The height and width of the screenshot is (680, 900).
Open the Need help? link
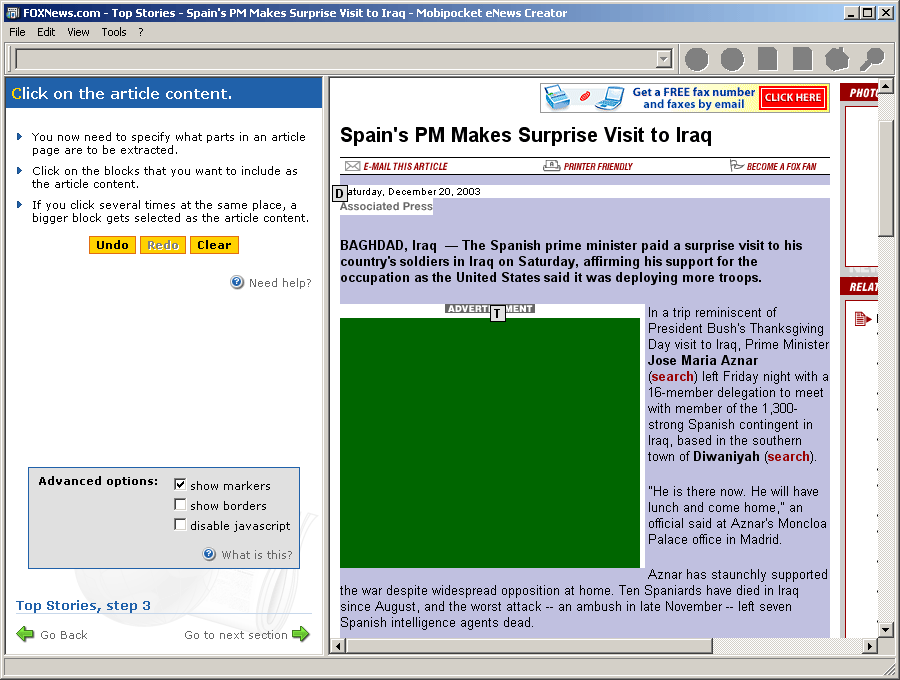click(280, 283)
